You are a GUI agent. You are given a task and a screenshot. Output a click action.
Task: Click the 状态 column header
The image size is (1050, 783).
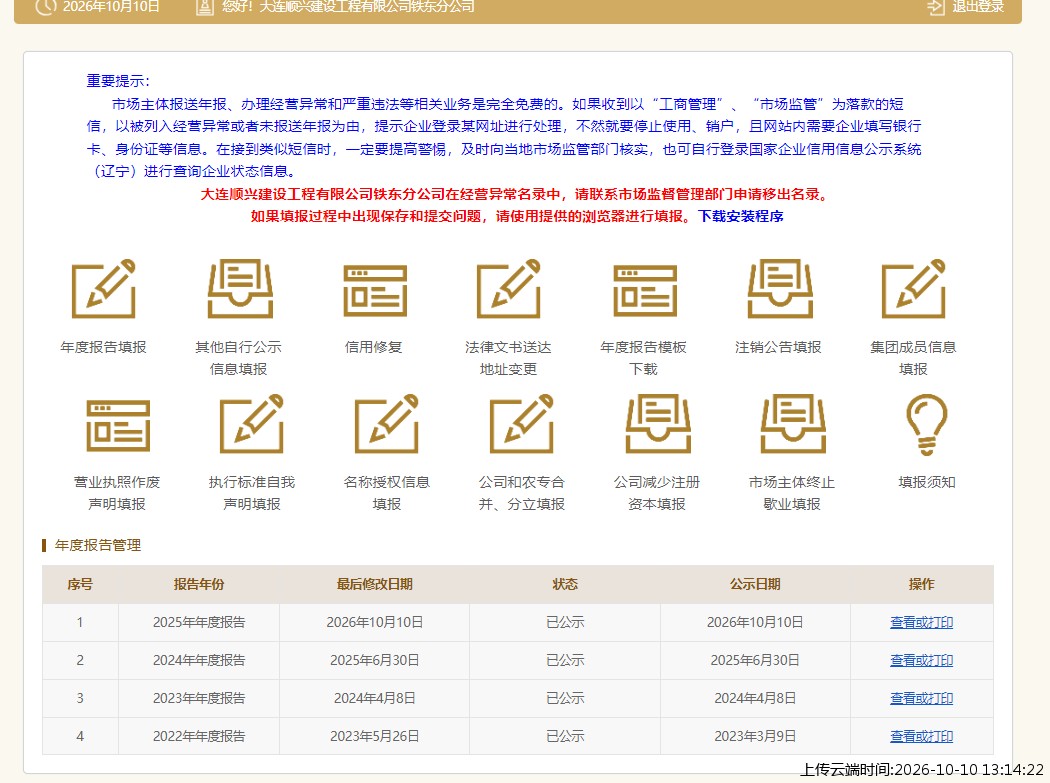tap(565, 585)
